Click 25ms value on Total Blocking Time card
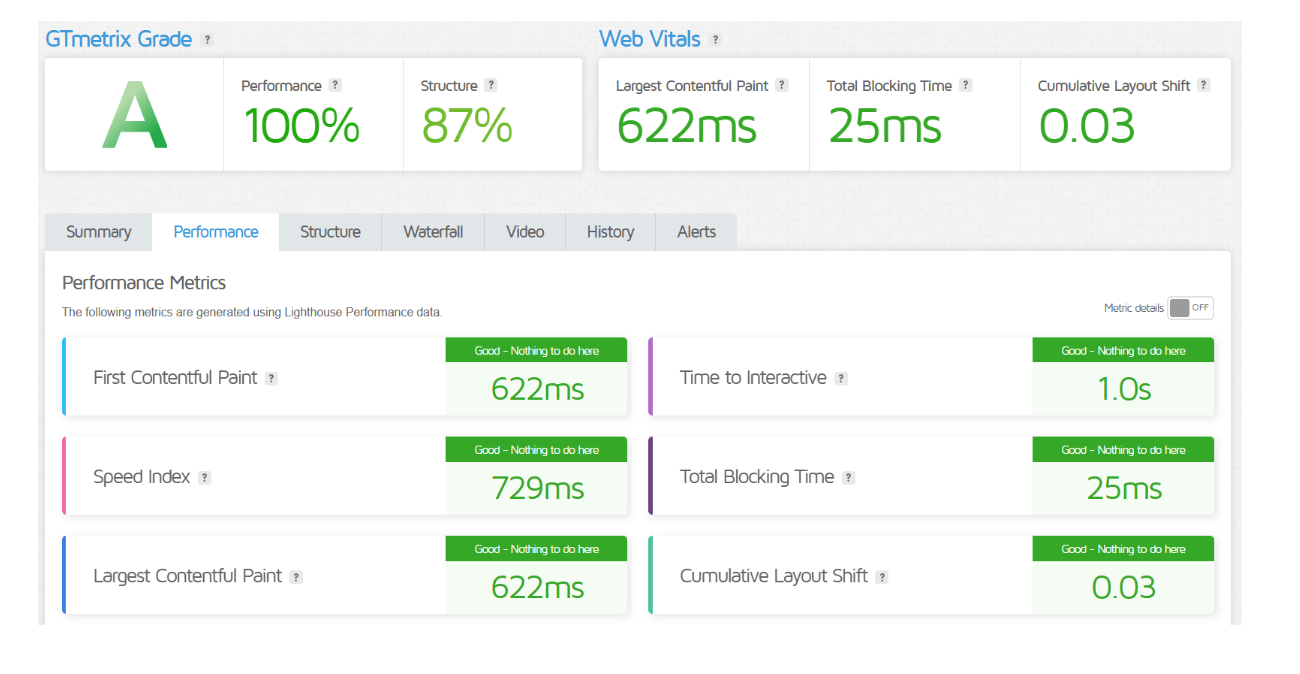The height and width of the screenshot is (674, 1300). coord(1124,488)
